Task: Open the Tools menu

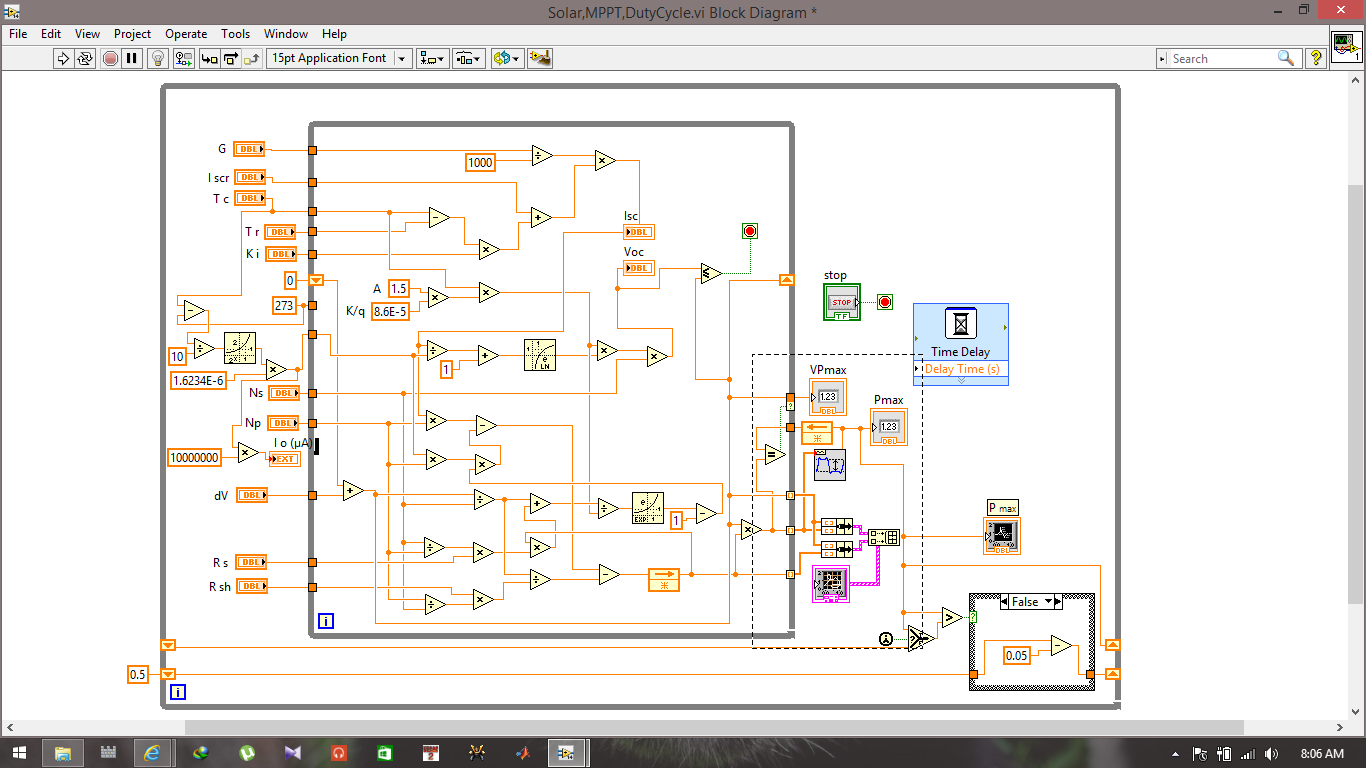Action: (x=235, y=33)
